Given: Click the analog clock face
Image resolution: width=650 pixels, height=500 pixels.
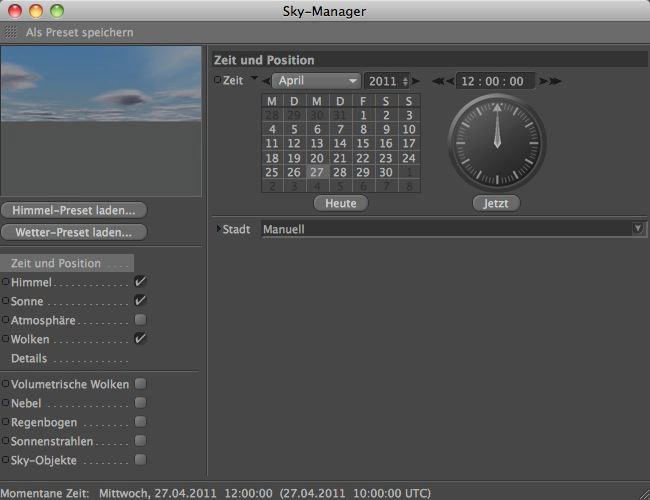Looking at the screenshot, I should pyautogui.click(x=496, y=139).
